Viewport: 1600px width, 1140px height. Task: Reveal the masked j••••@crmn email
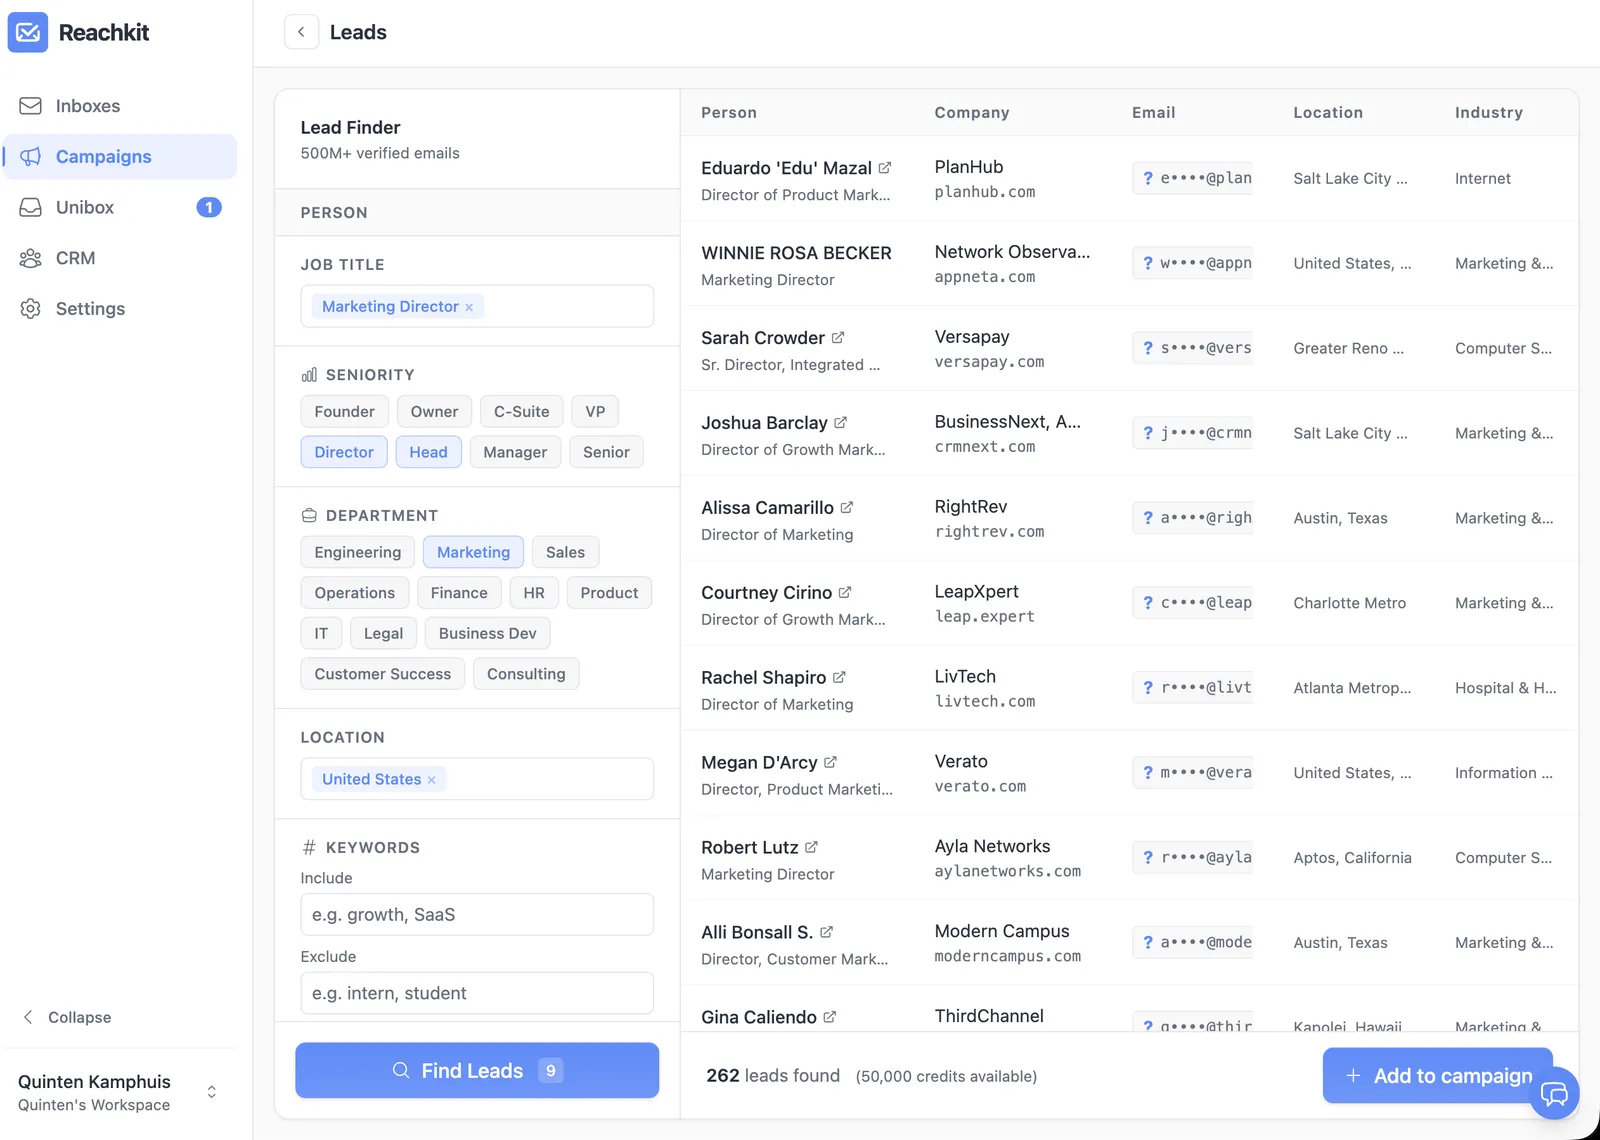click(1192, 433)
